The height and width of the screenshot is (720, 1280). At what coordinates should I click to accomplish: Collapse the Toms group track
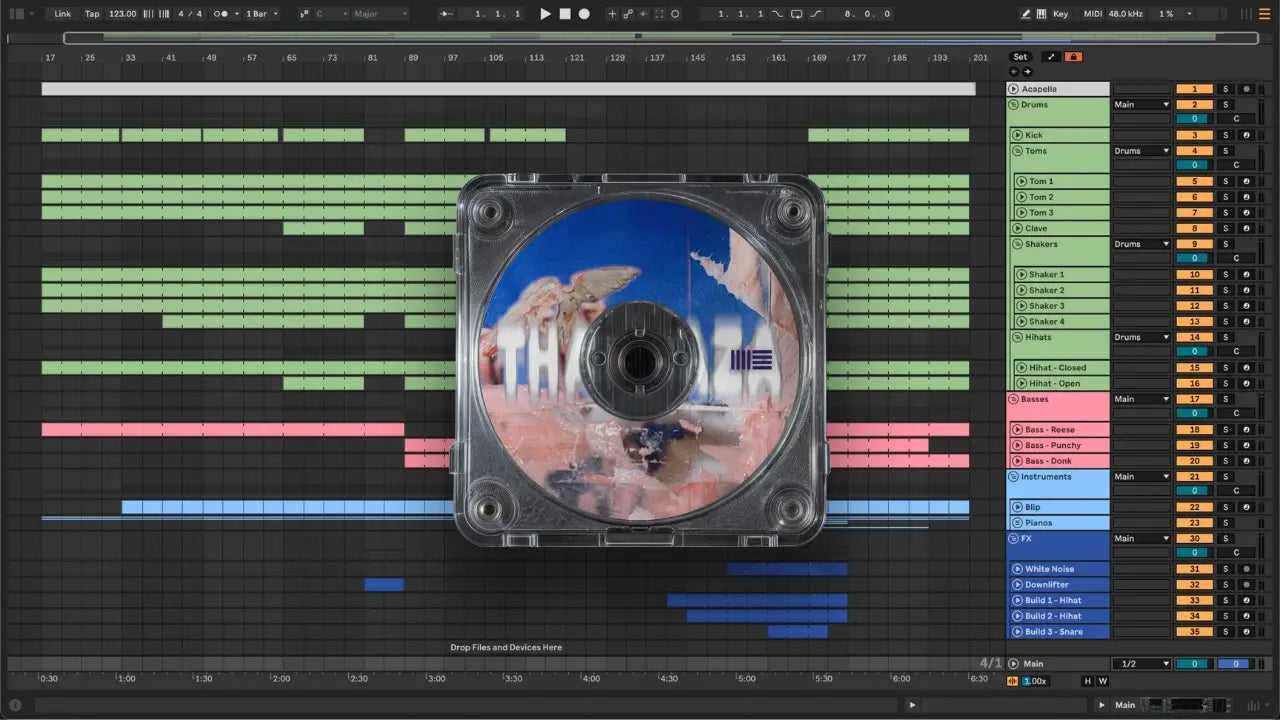1017,151
